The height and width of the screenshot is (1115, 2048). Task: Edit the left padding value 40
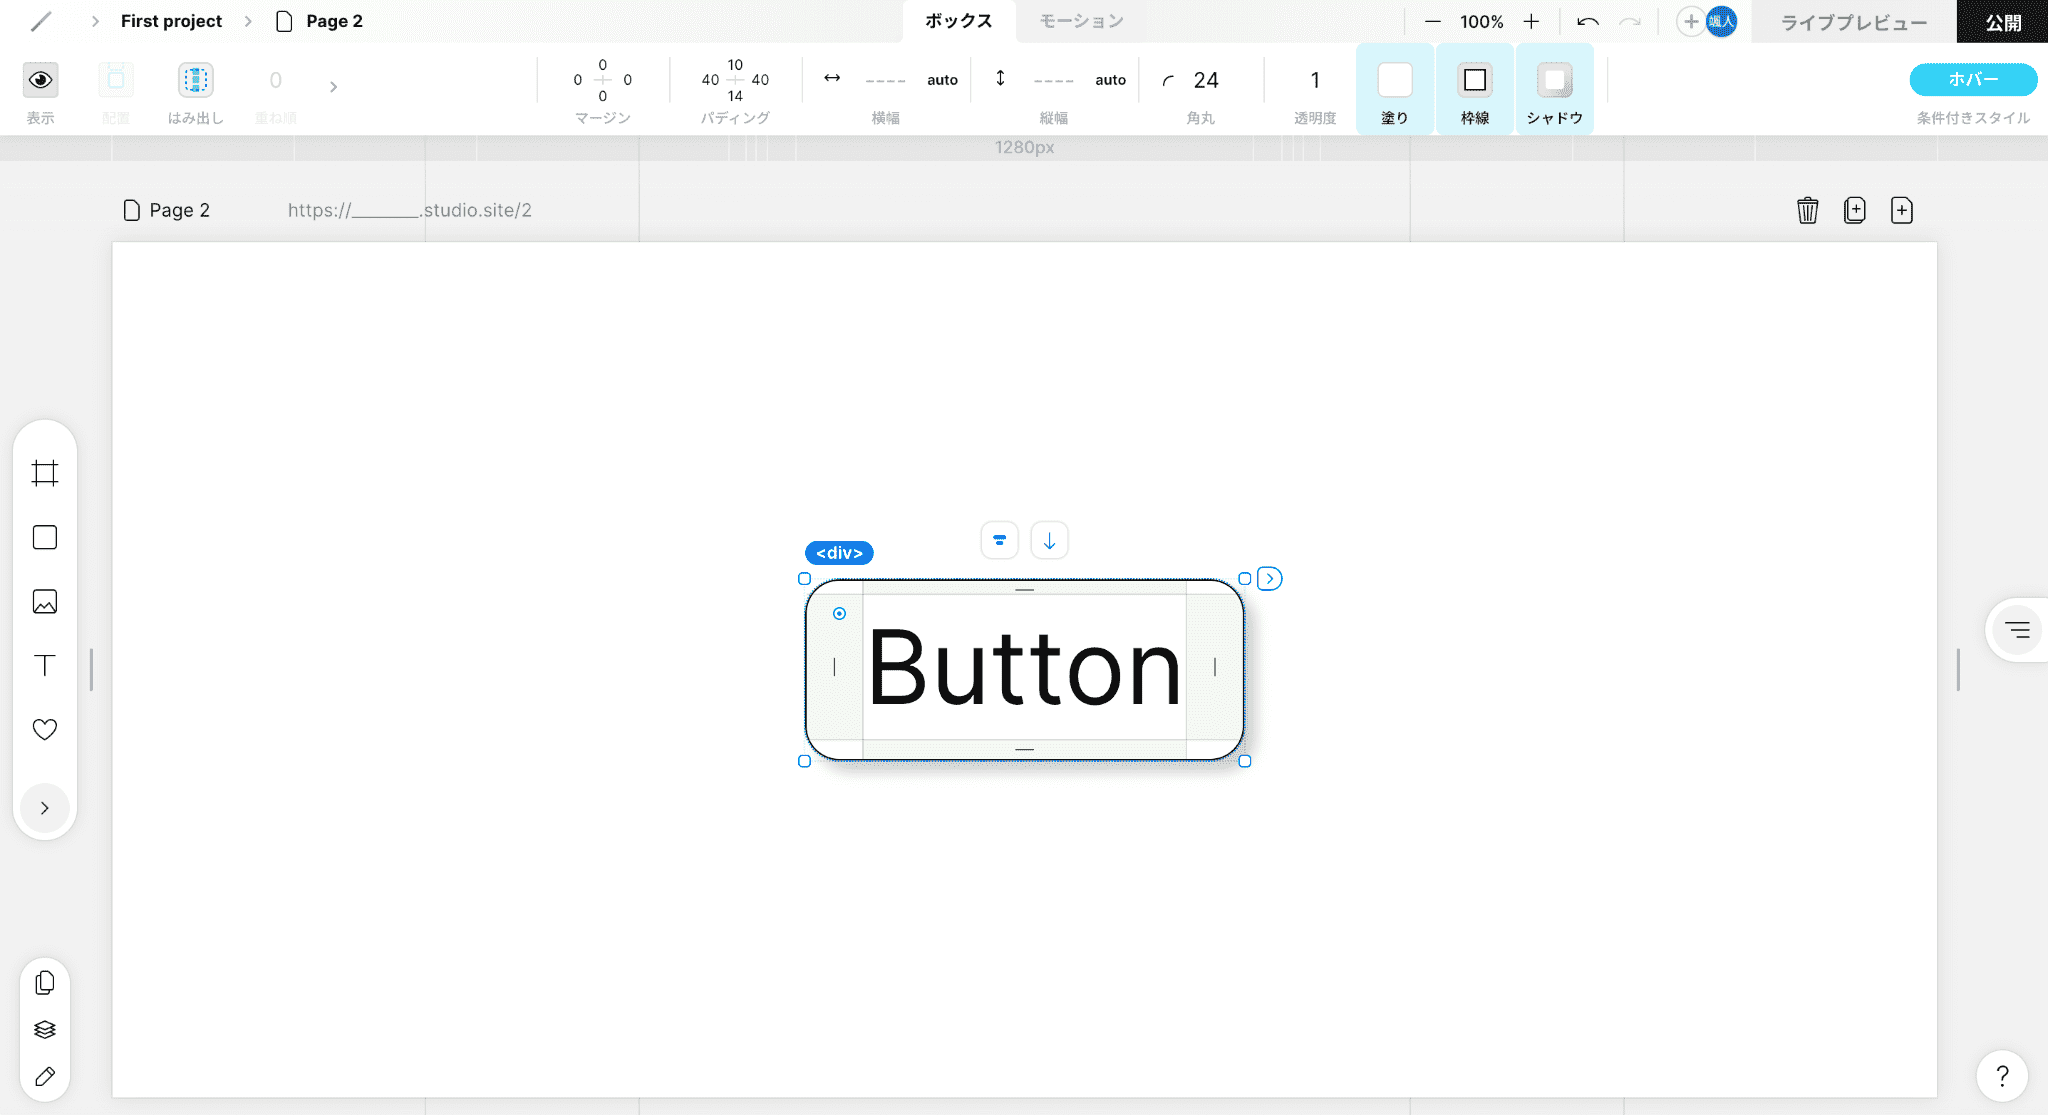coord(710,80)
